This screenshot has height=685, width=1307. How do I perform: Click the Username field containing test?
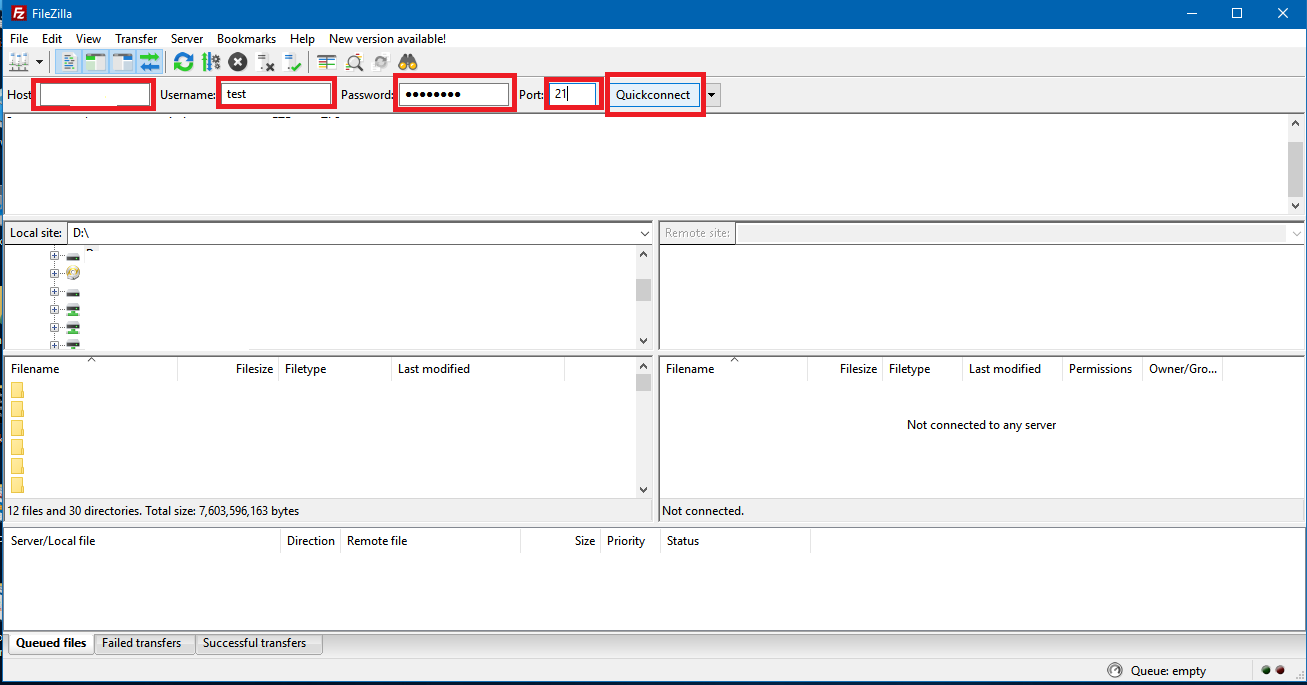tap(275, 95)
